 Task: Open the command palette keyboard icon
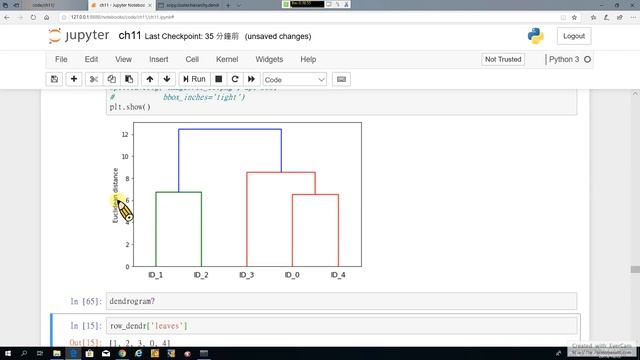(341, 79)
